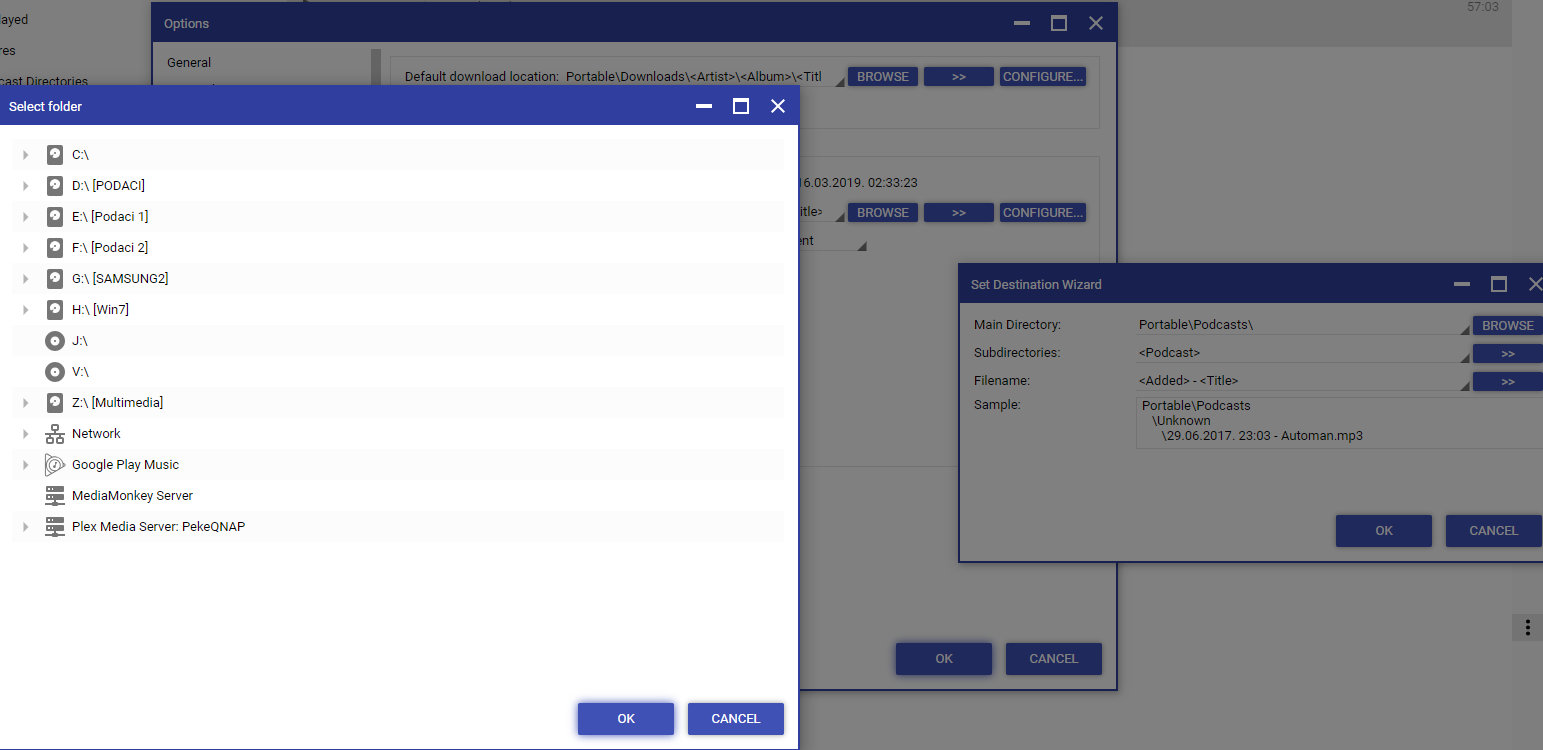Expand the Plex Media Server: PekeQNAP node
This screenshot has height=750, width=1543.
[x=26, y=527]
